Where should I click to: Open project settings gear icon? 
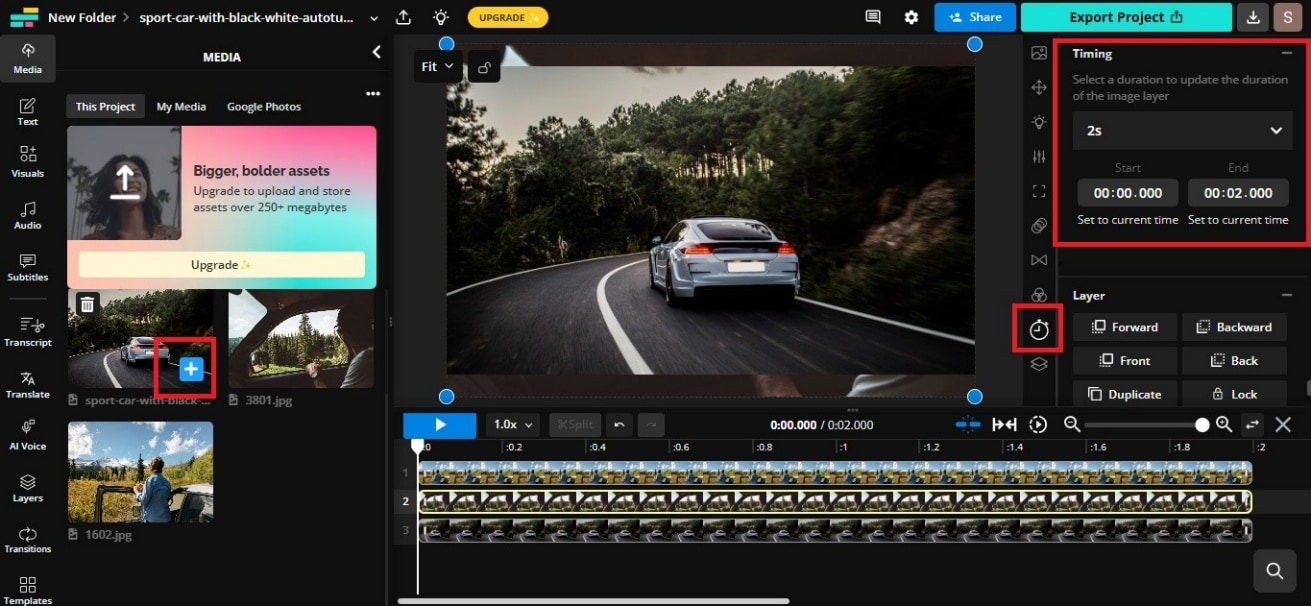click(911, 17)
